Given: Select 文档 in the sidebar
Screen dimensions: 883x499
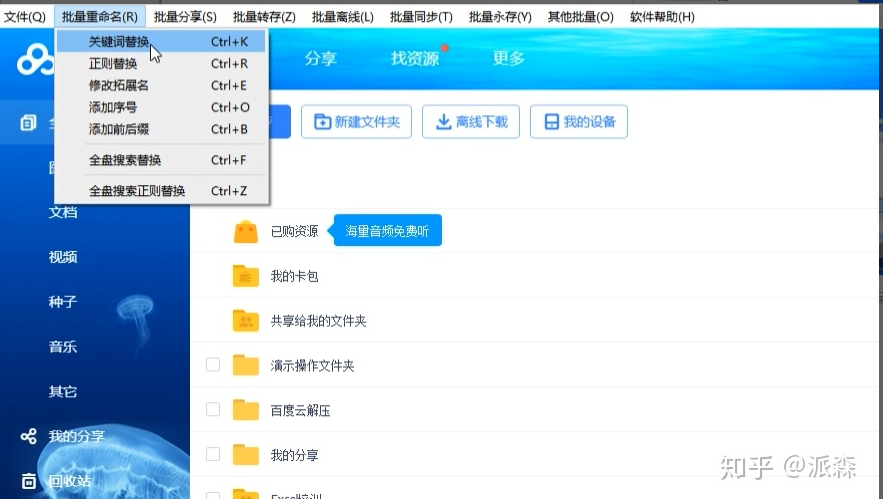Looking at the screenshot, I should coord(63,212).
